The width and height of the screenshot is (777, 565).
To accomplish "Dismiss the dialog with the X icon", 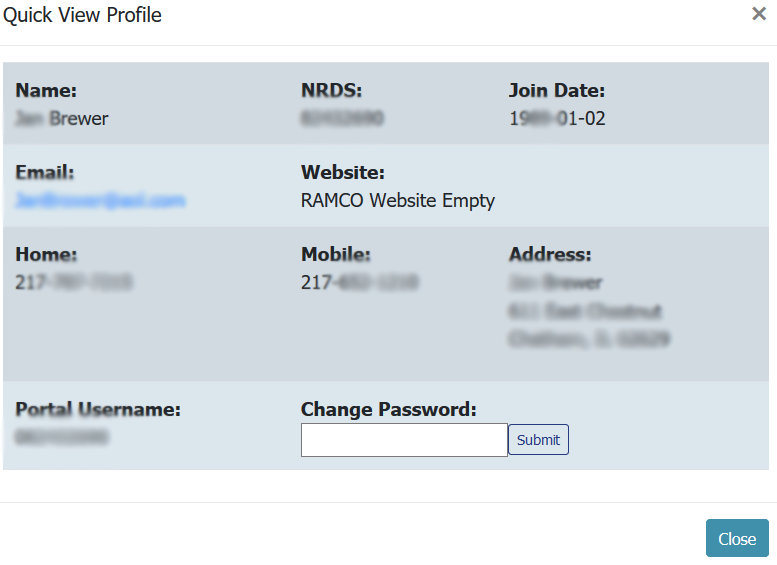I will (759, 14).
